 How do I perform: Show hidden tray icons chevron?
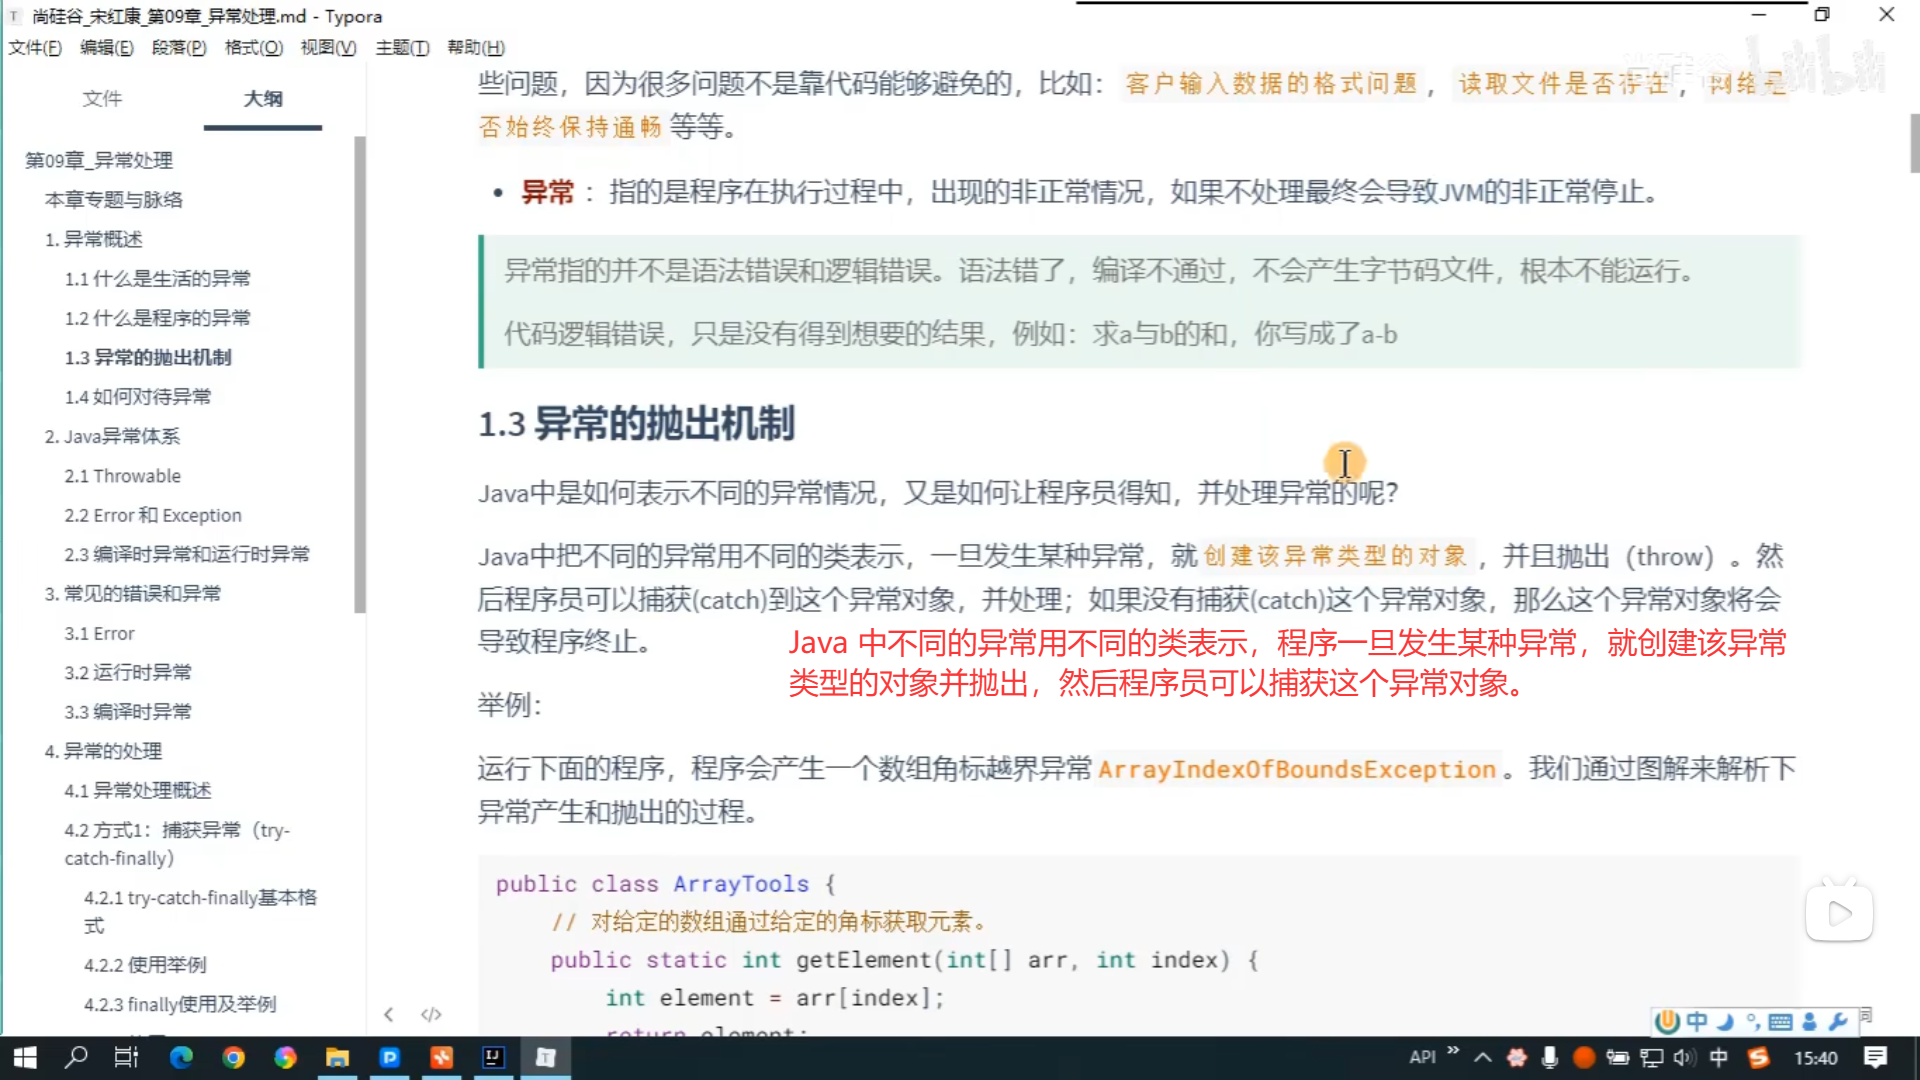pyautogui.click(x=1483, y=1057)
